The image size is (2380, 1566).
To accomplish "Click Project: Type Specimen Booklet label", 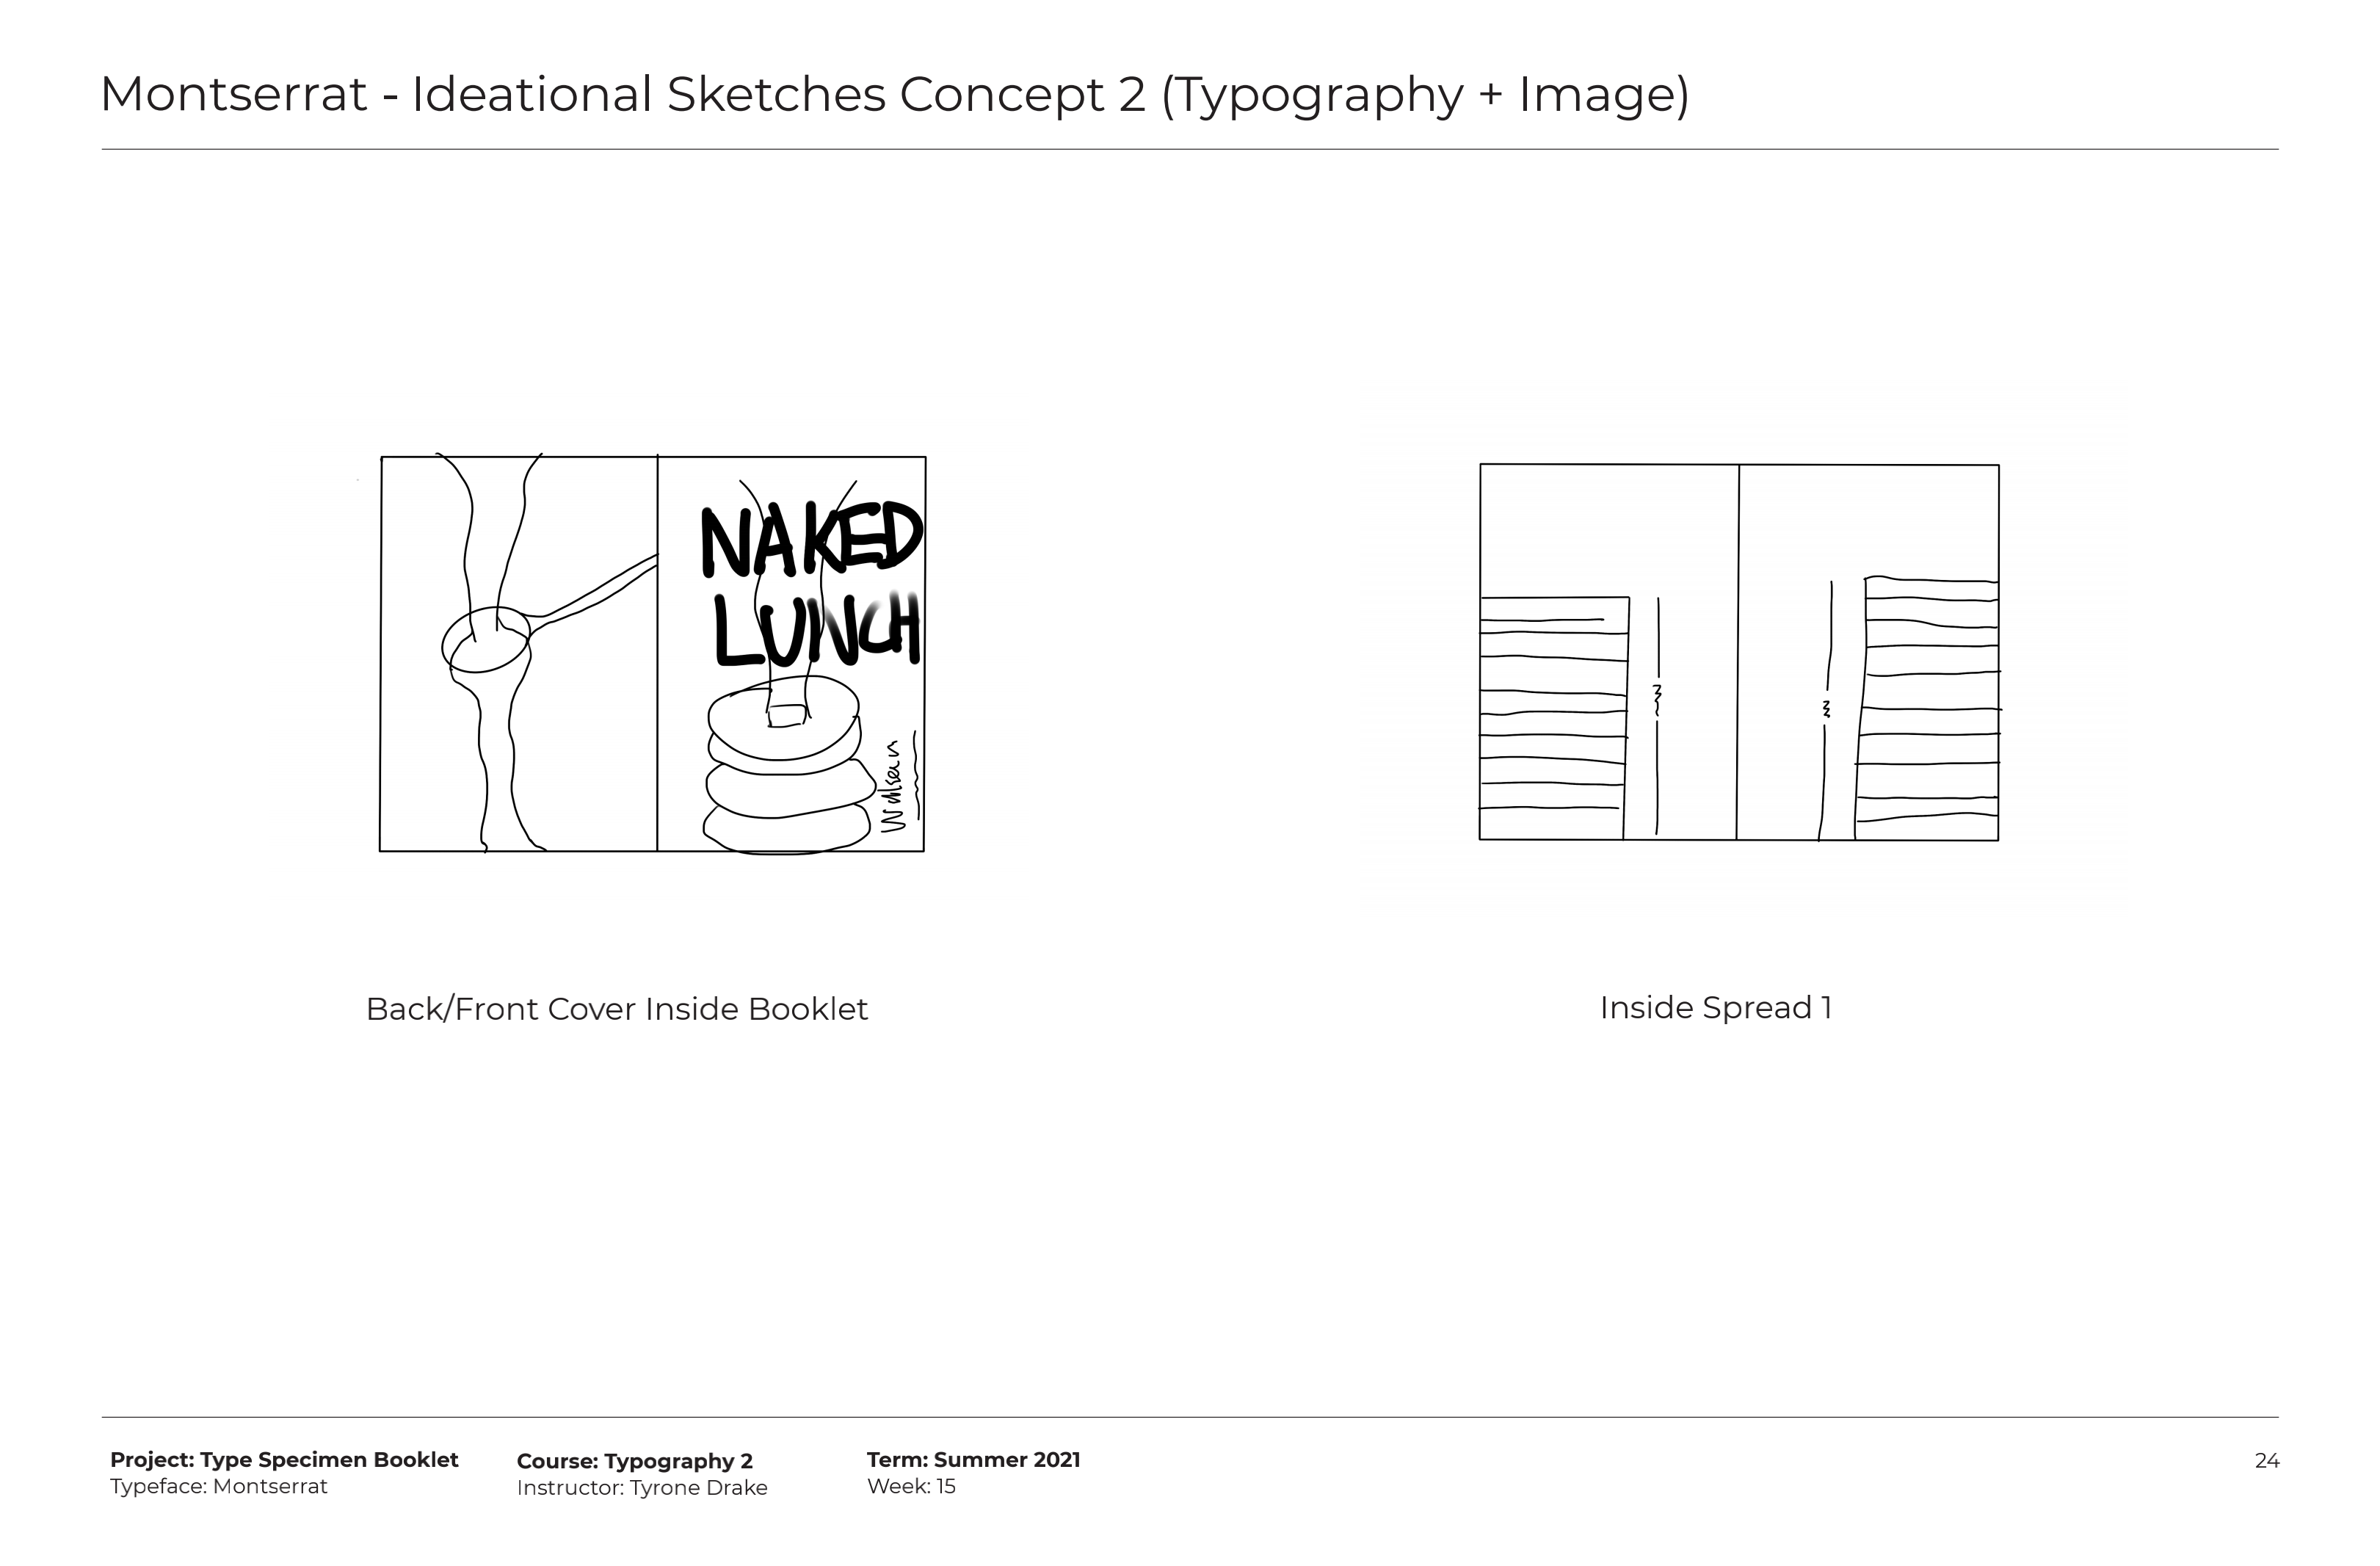I will click(284, 1460).
